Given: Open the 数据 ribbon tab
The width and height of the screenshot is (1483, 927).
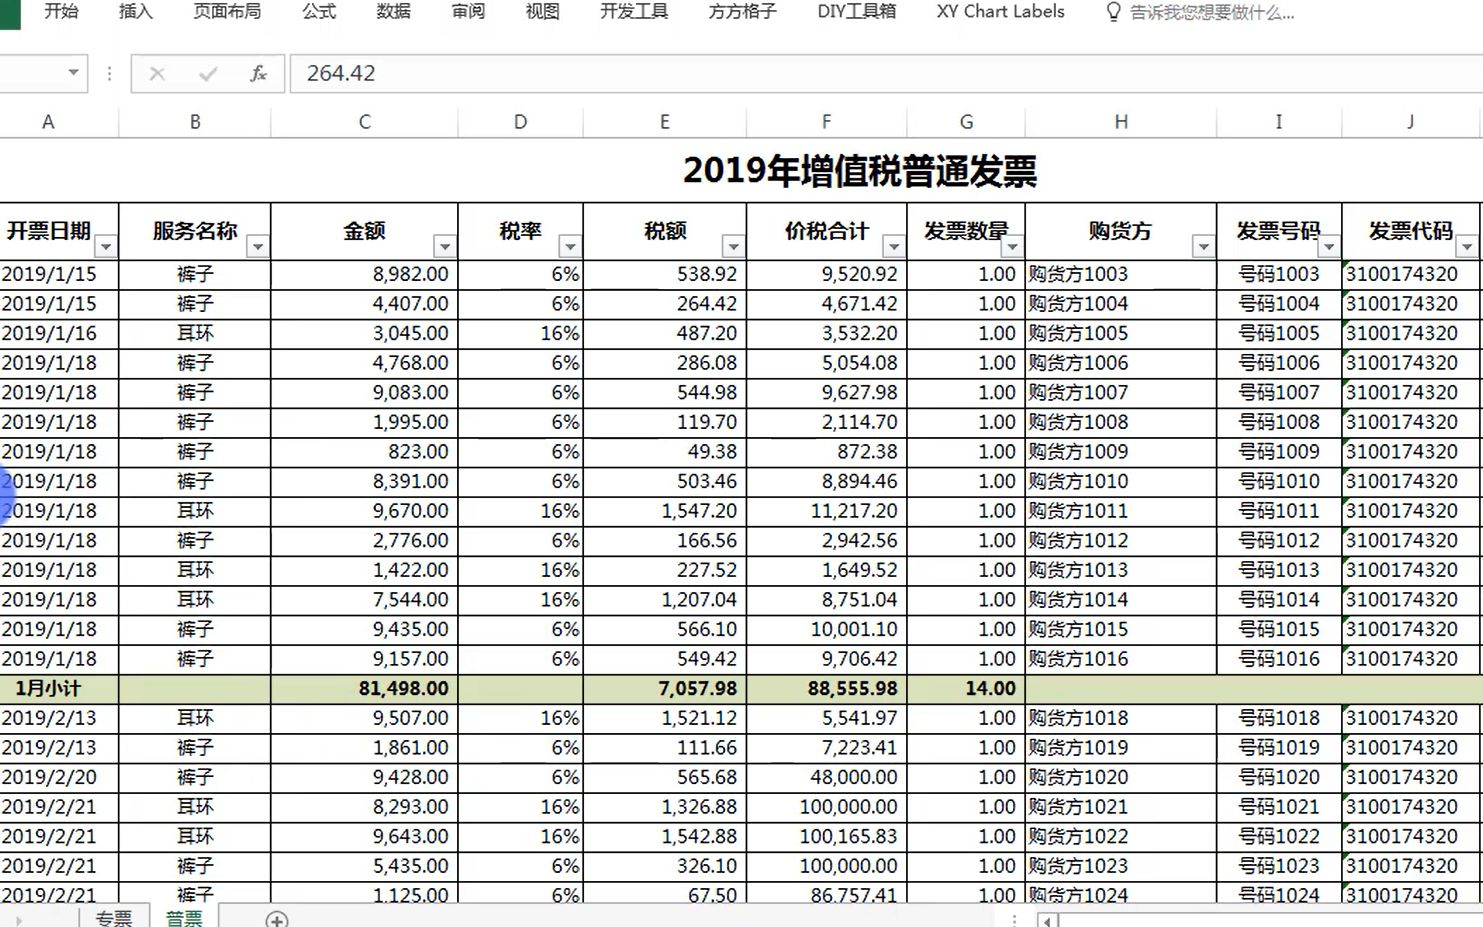Looking at the screenshot, I should point(393,12).
